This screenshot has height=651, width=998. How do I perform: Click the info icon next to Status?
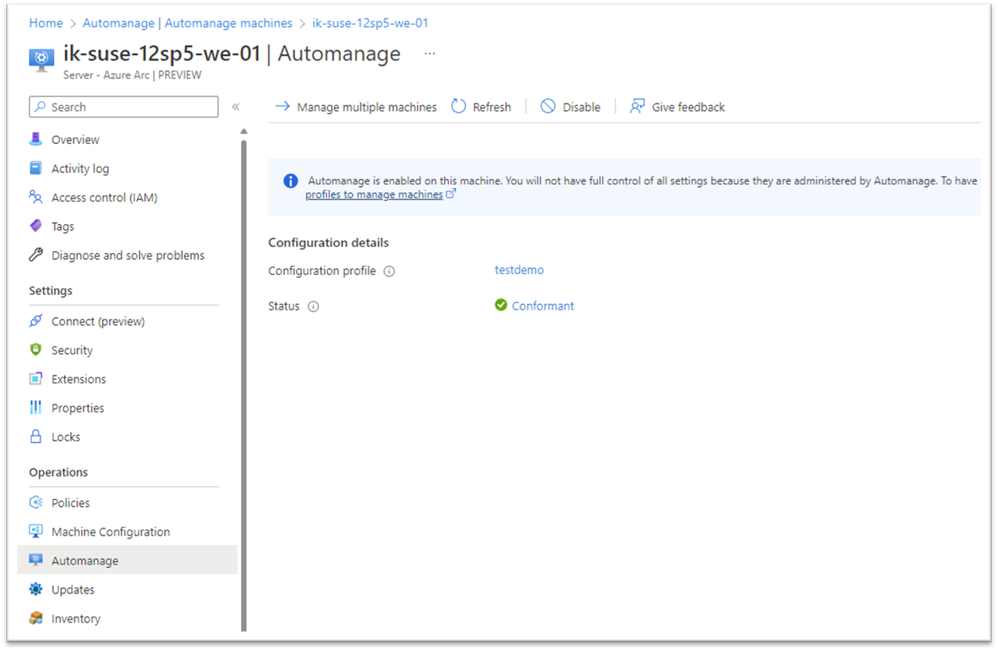pos(313,306)
